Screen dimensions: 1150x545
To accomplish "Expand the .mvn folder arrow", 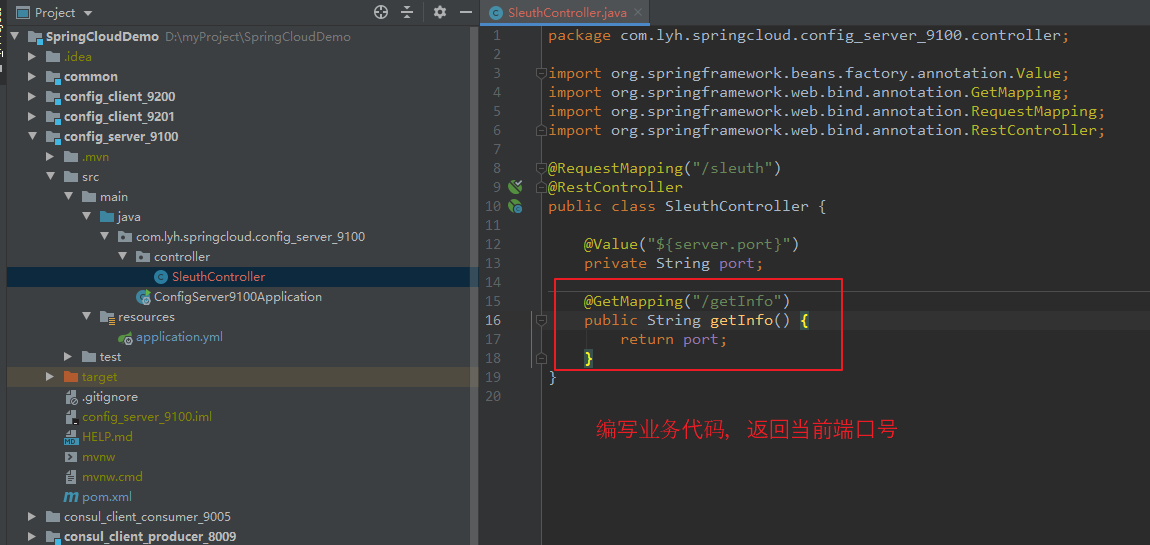I will point(50,156).
